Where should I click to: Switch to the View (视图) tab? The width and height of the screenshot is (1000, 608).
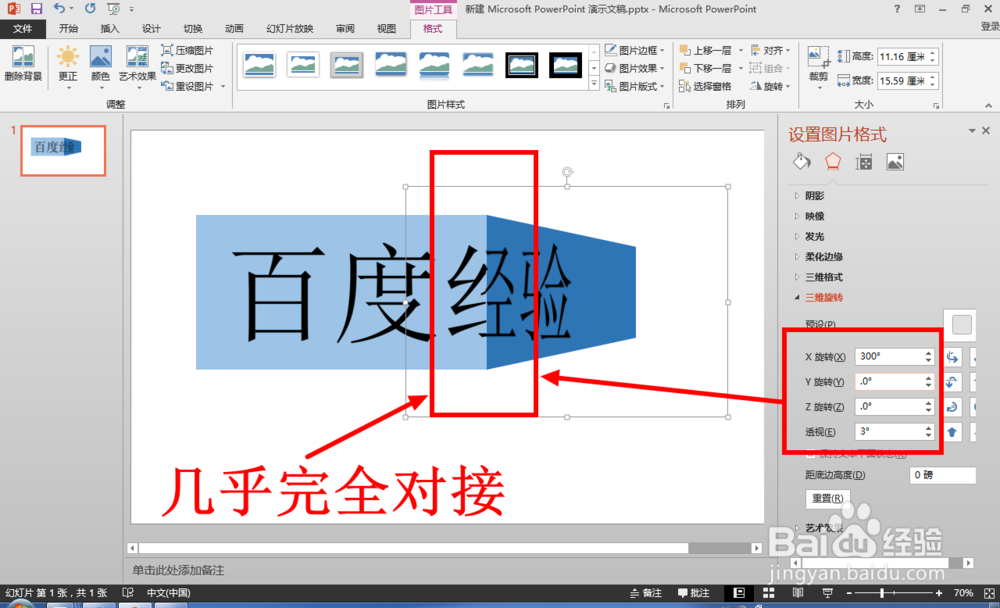[x=386, y=29]
